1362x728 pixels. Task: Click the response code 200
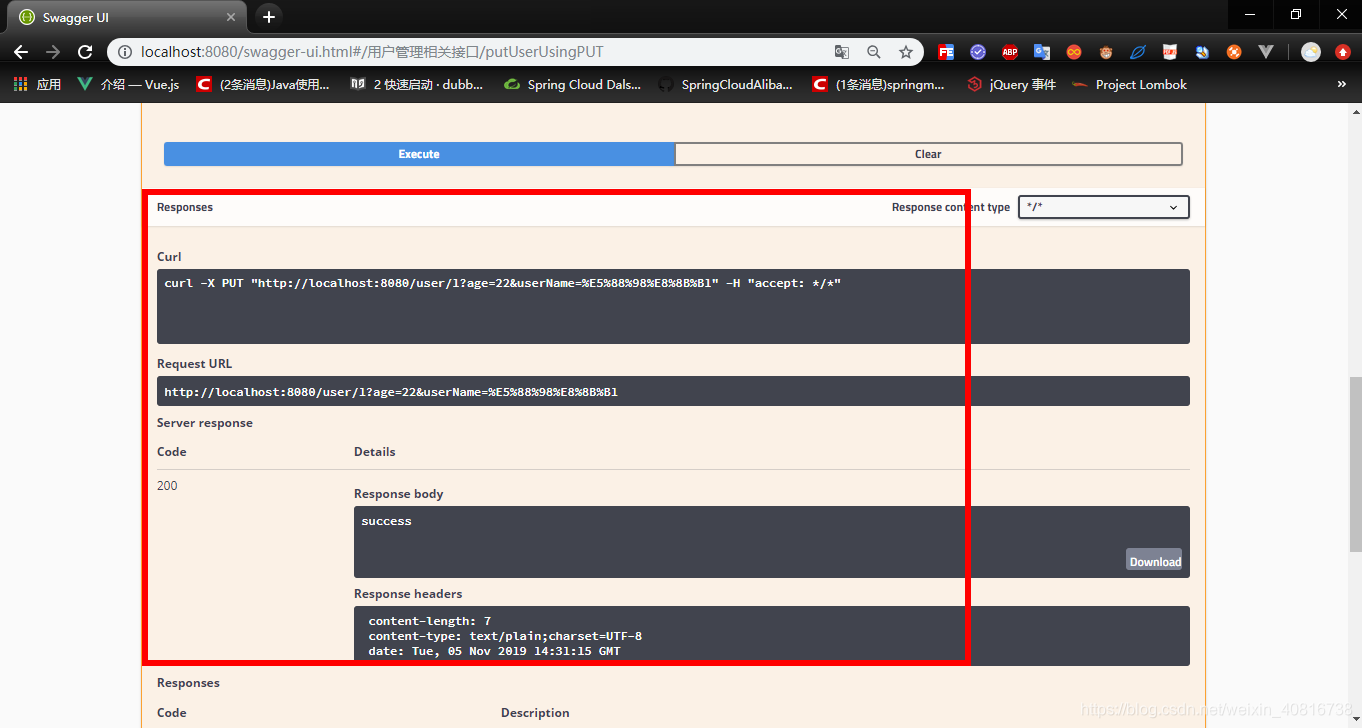[x=167, y=486]
